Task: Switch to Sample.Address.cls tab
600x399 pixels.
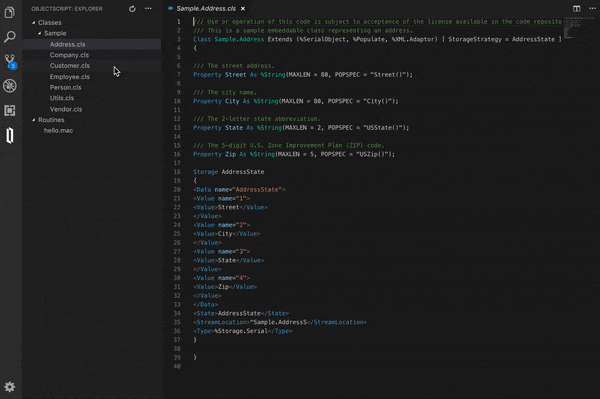Action: tap(206, 8)
